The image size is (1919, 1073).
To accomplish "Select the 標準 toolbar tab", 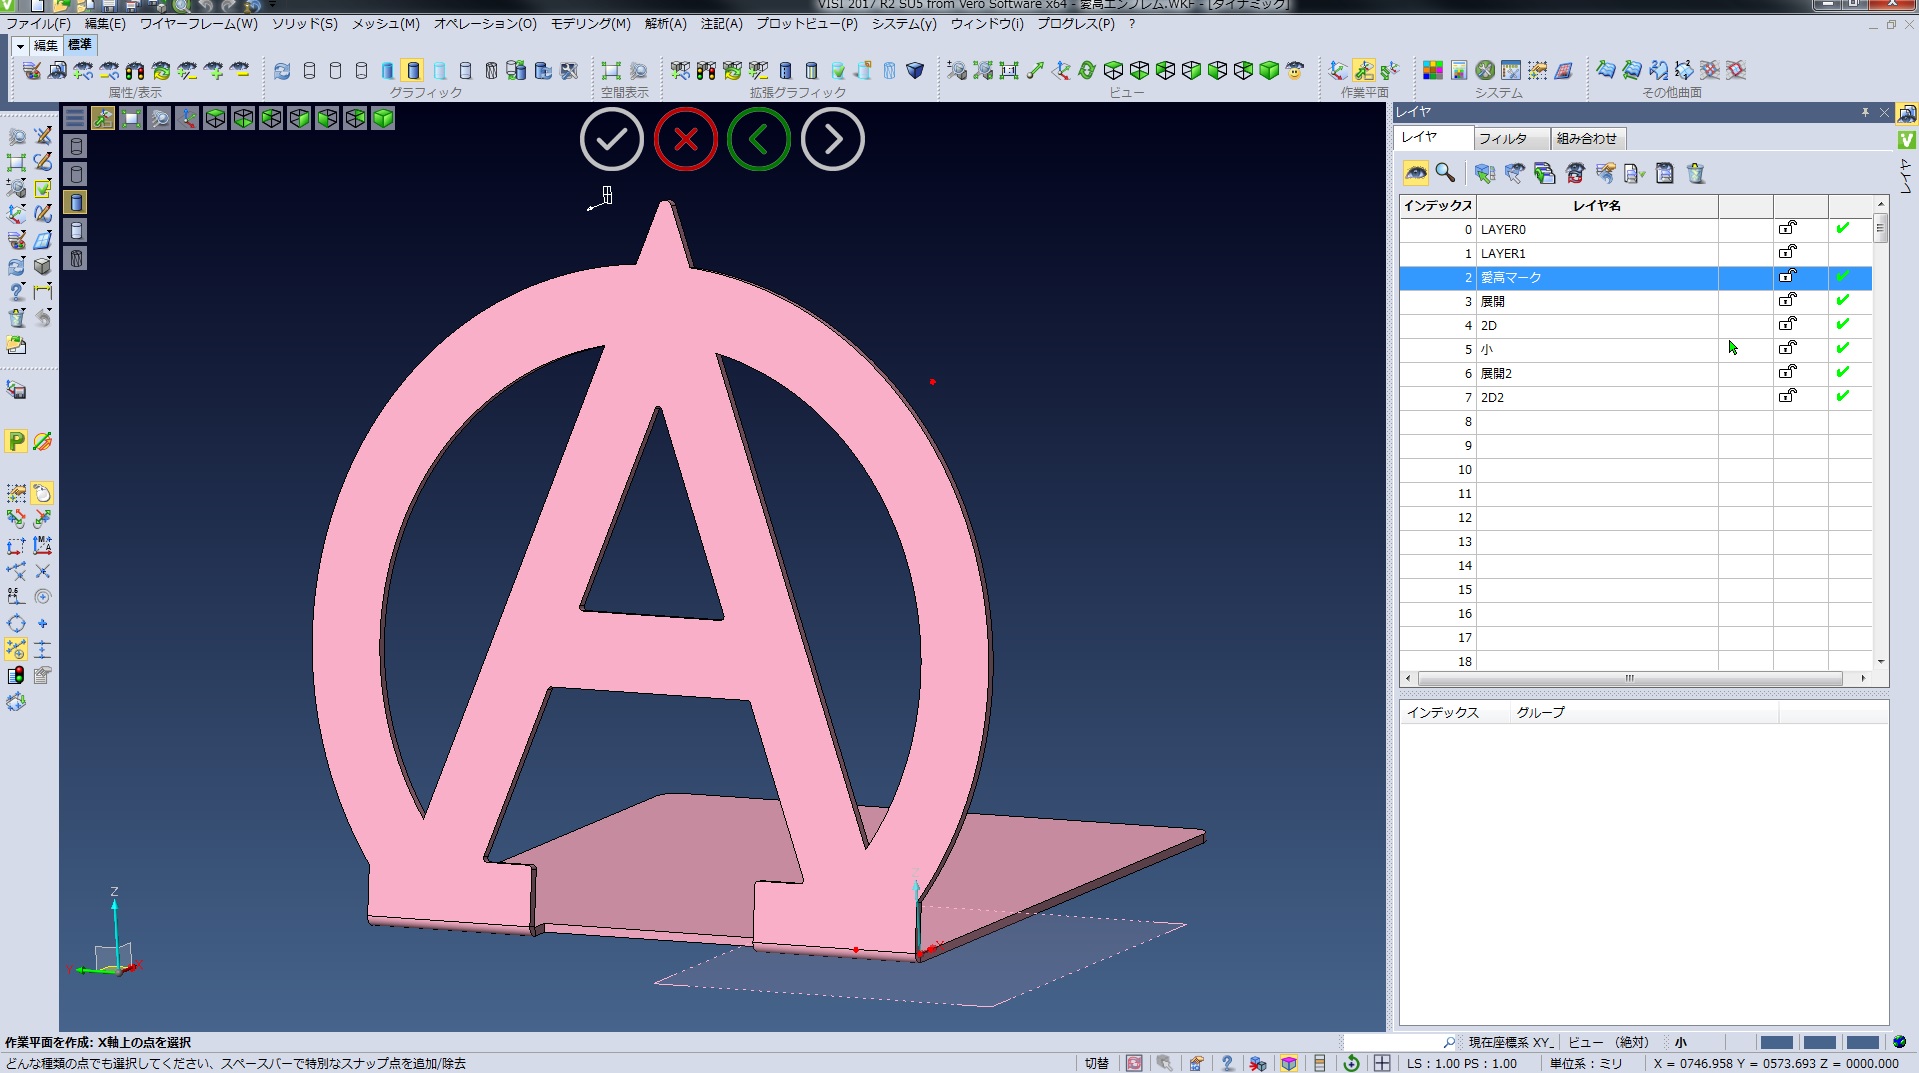I will tap(80, 45).
